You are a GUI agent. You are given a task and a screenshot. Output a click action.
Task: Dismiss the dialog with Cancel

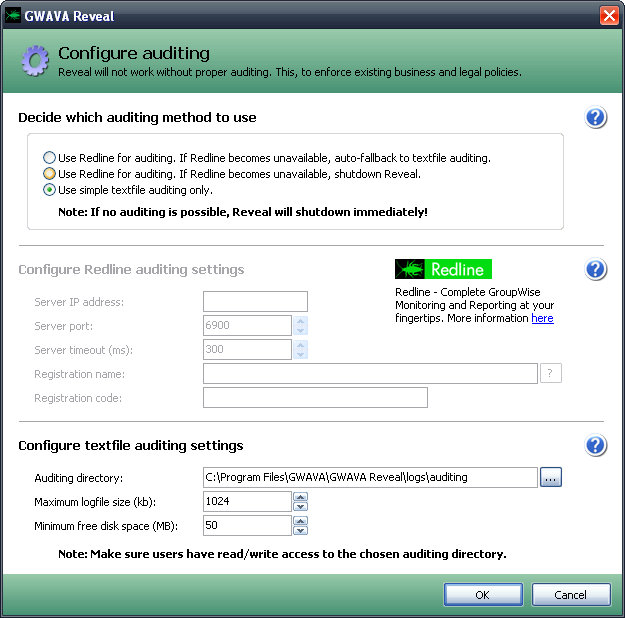click(571, 595)
